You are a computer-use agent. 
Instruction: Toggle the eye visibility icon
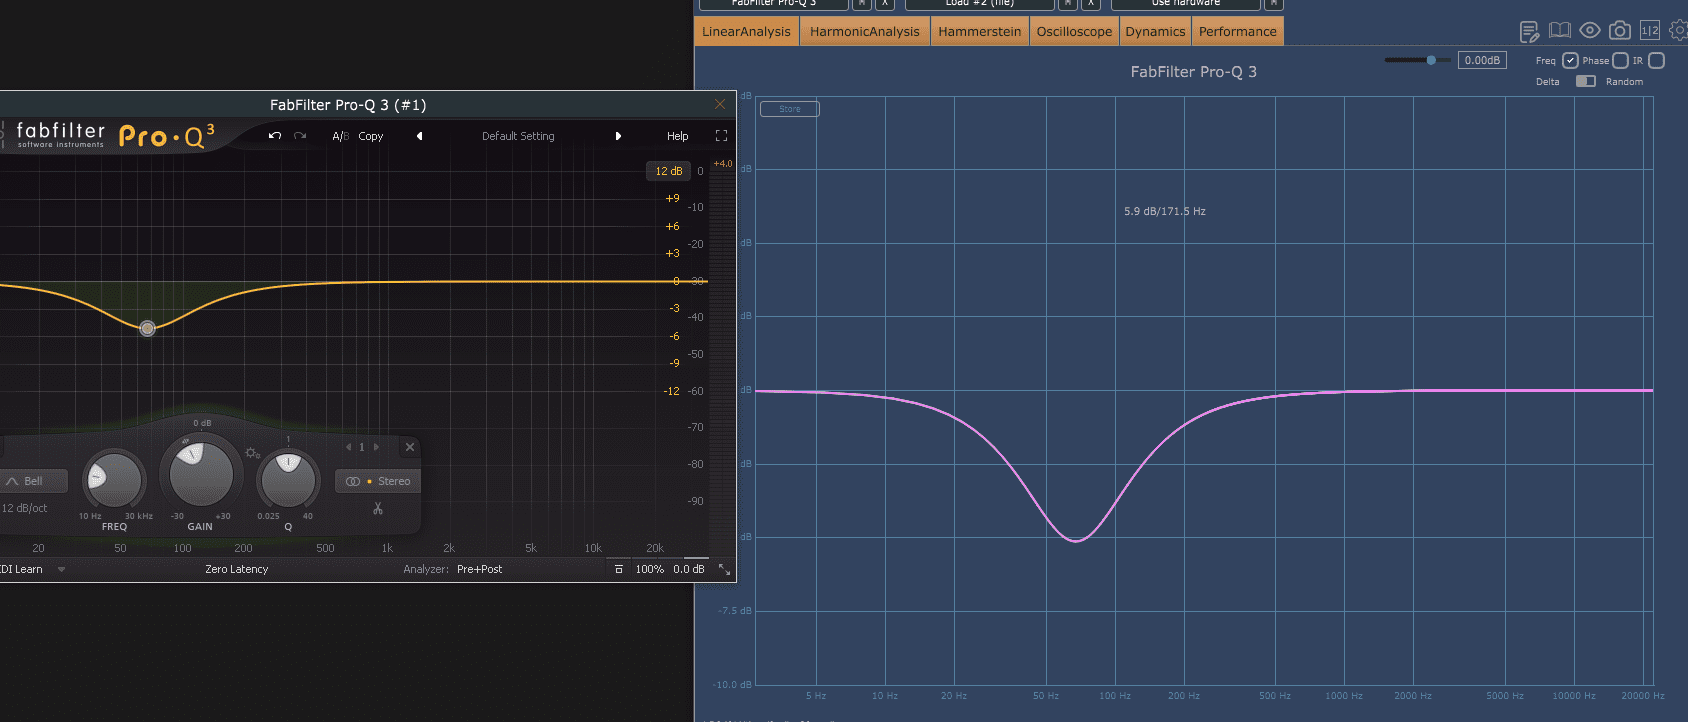1590,31
